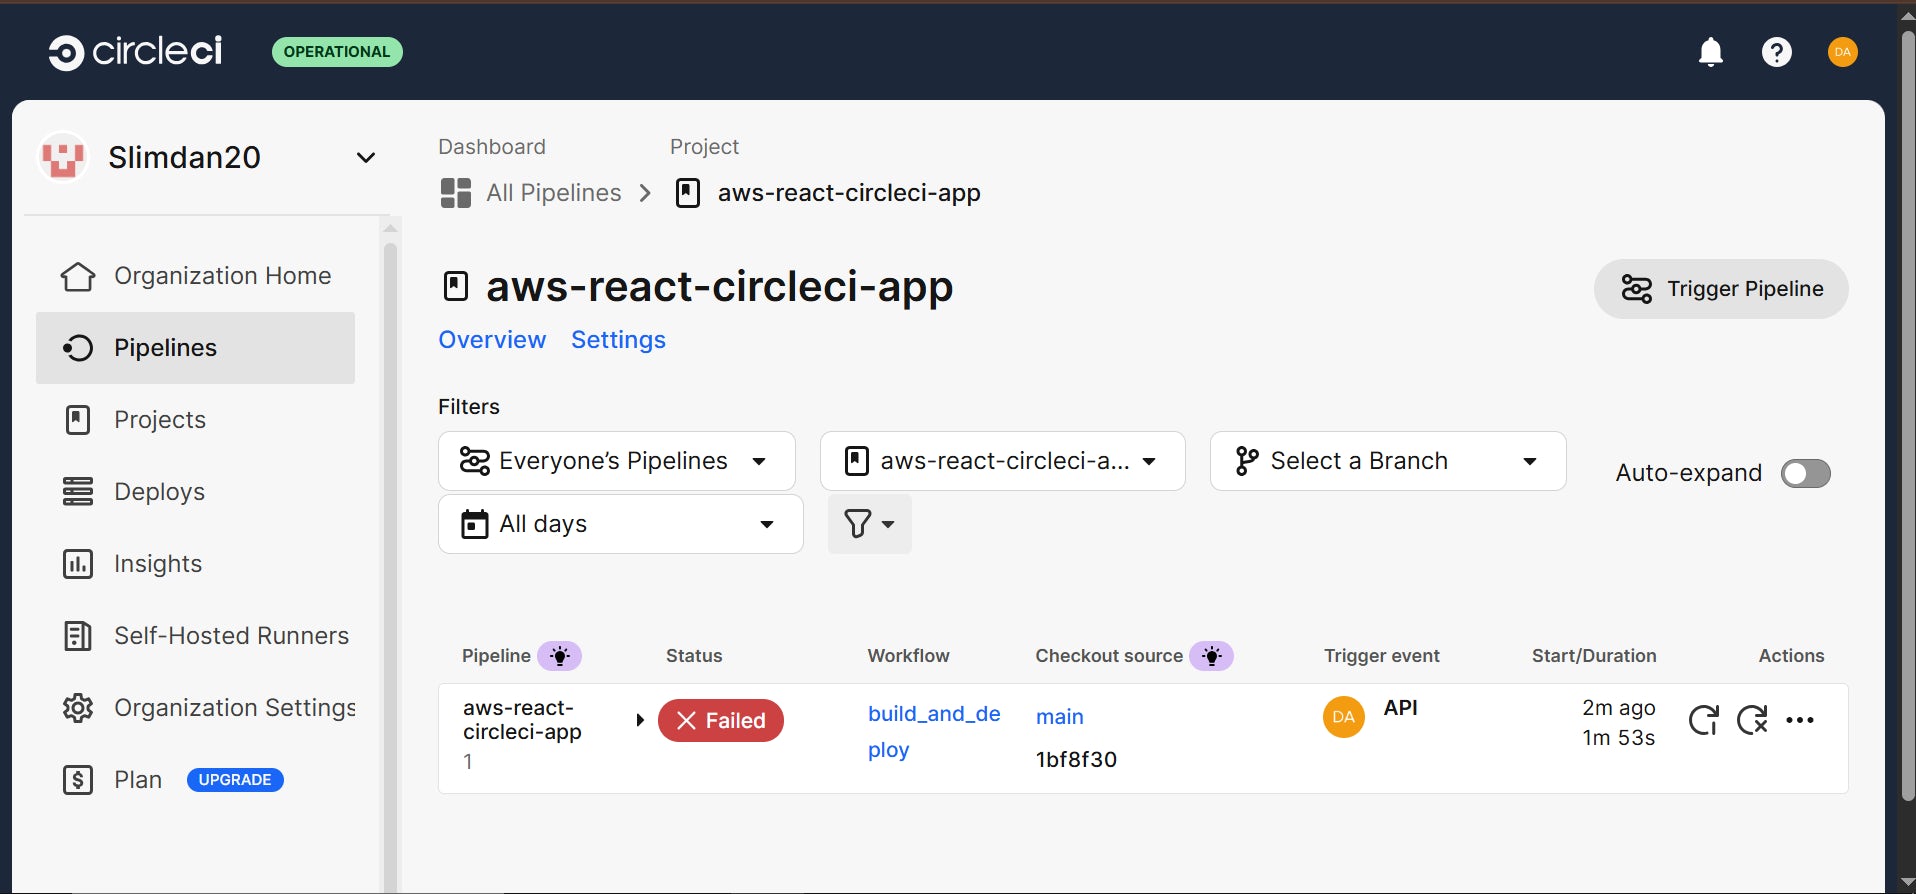Screen dimensions: 1916x894
Task: Open the main branch link
Action: tap(1060, 717)
